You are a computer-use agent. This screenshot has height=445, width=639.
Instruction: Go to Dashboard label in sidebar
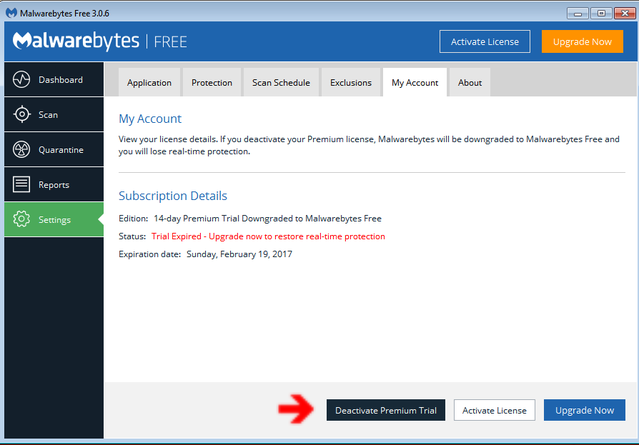(x=61, y=80)
